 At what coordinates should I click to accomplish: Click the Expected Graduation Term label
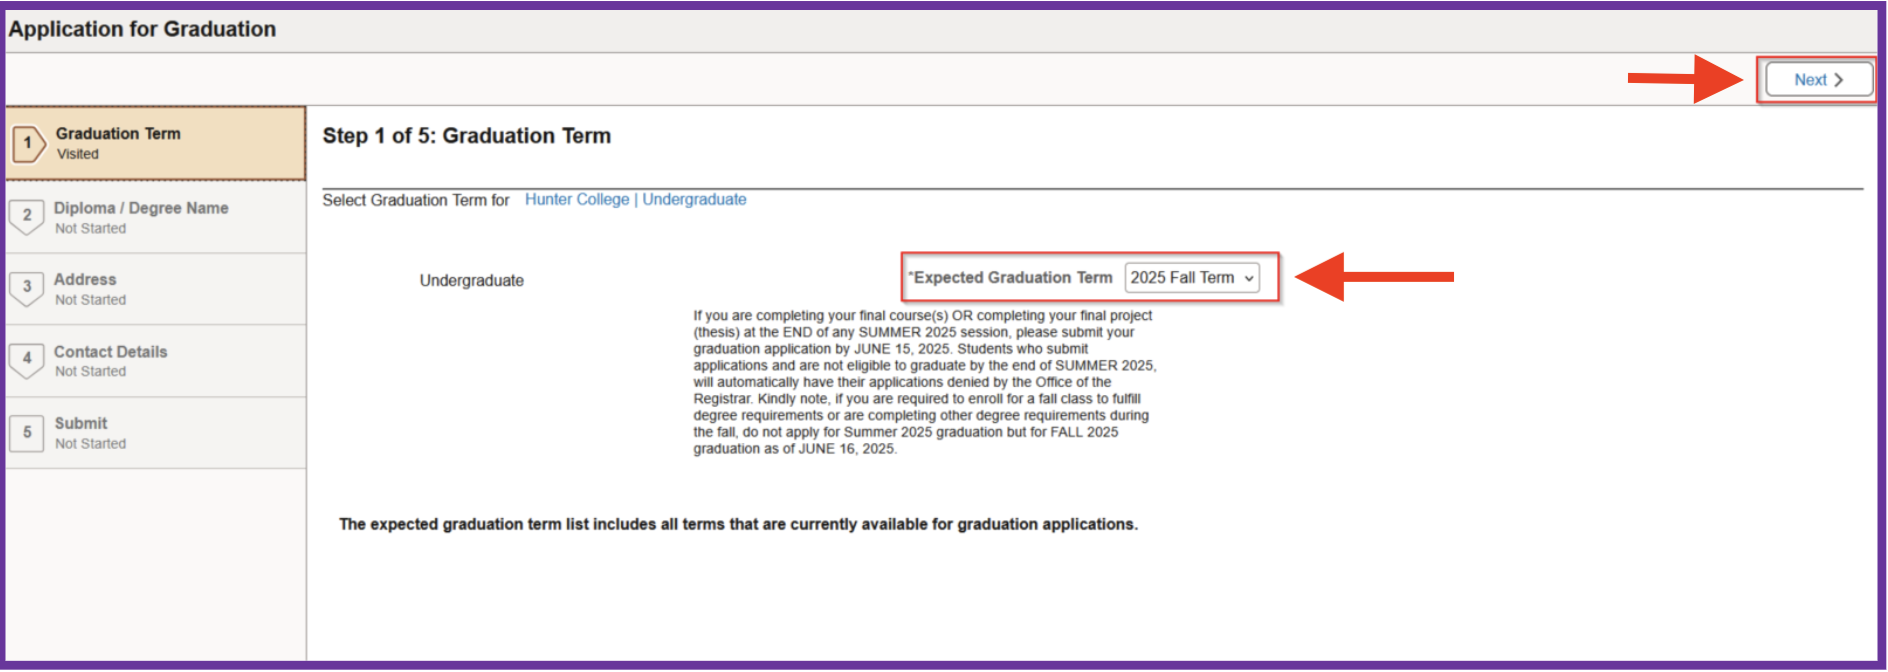click(1012, 278)
